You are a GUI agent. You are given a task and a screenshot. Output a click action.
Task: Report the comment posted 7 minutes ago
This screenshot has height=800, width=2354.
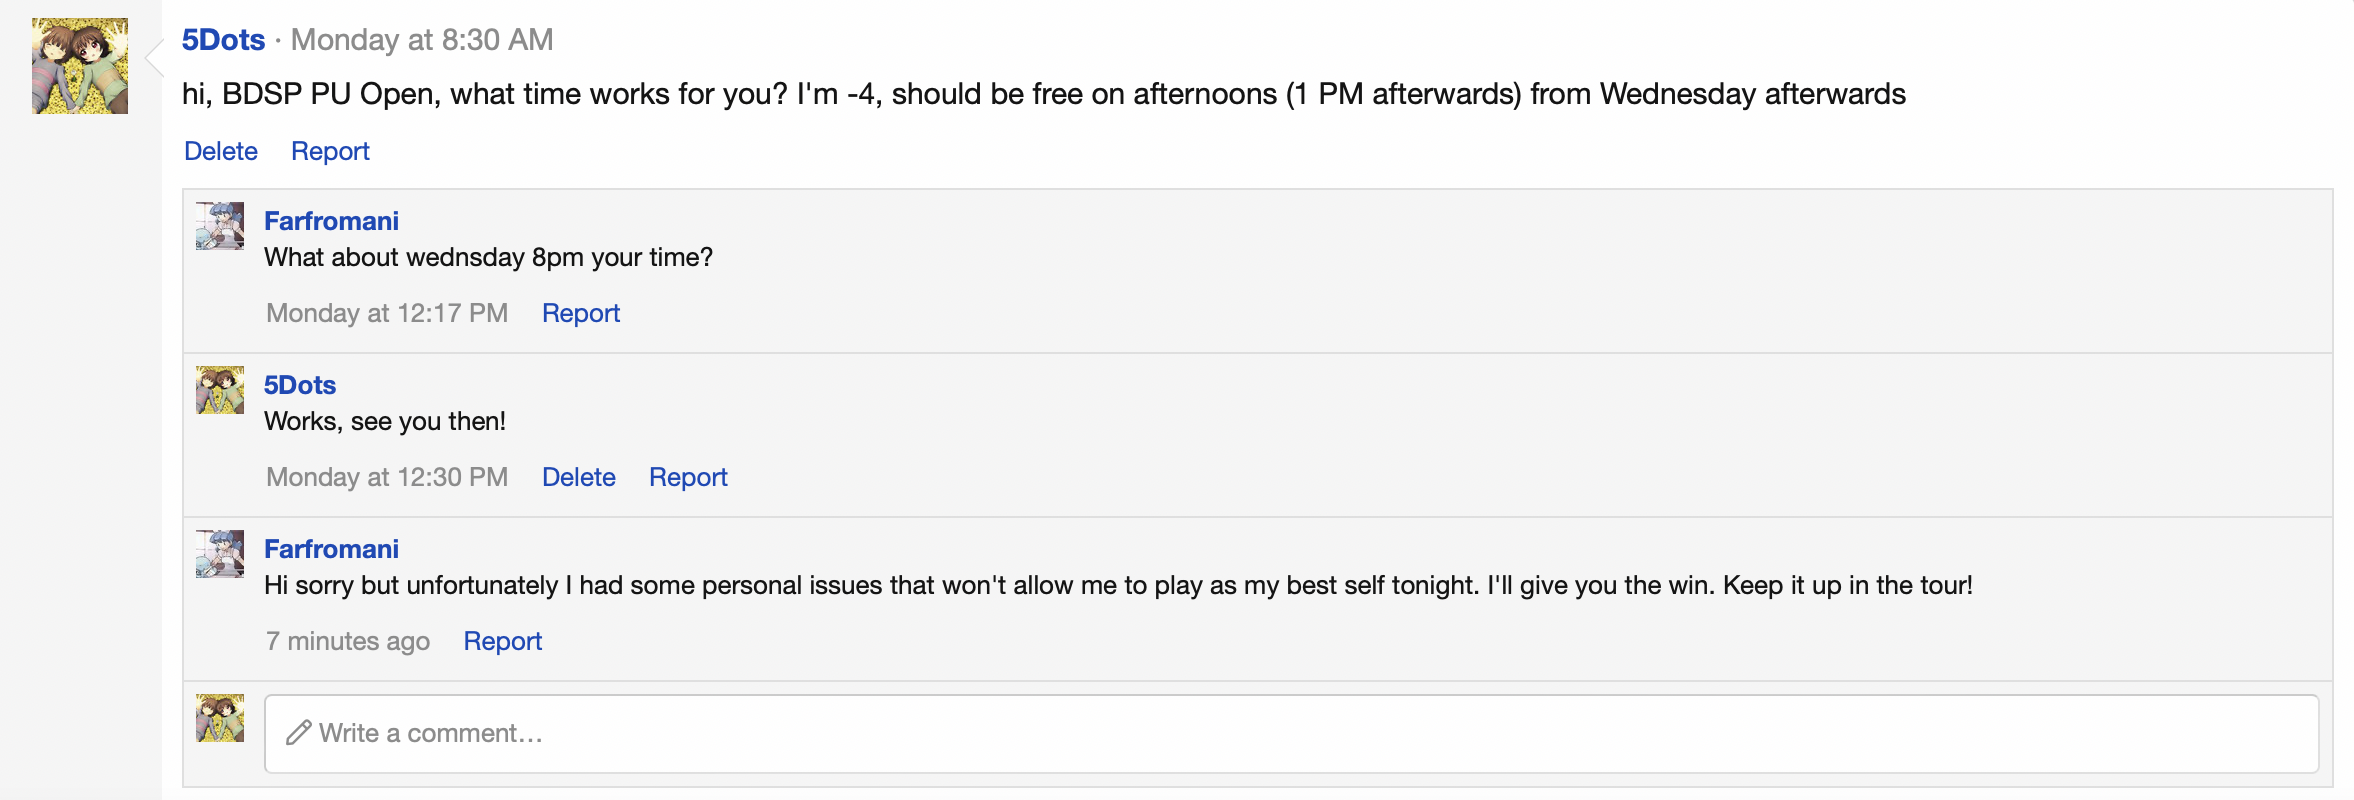(x=502, y=641)
